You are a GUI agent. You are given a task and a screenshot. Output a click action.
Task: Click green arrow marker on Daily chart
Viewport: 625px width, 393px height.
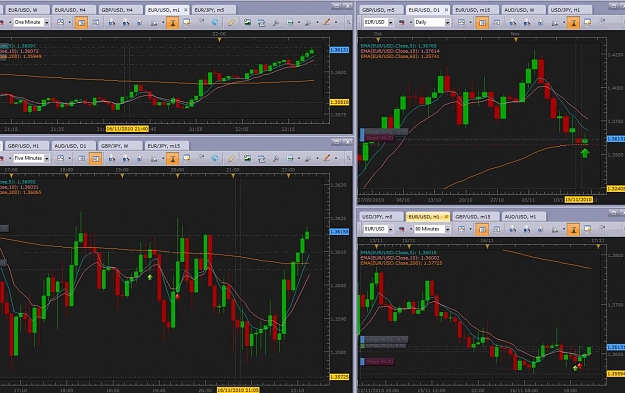585,153
